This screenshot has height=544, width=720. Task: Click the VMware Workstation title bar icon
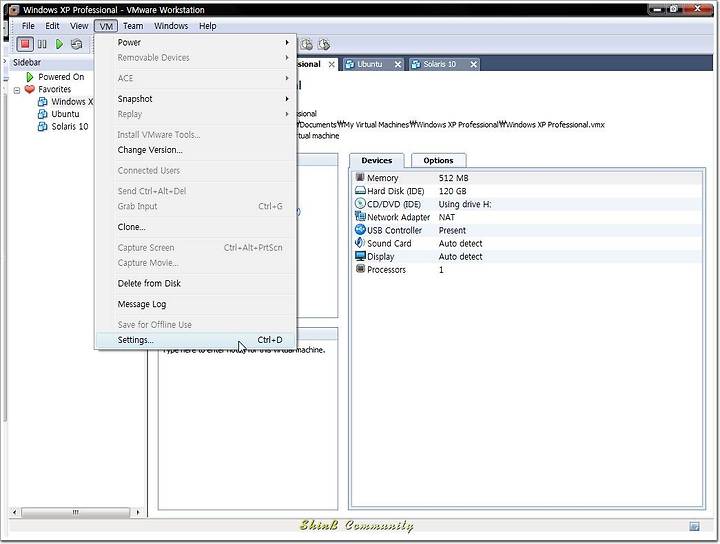[x=14, y=10]
